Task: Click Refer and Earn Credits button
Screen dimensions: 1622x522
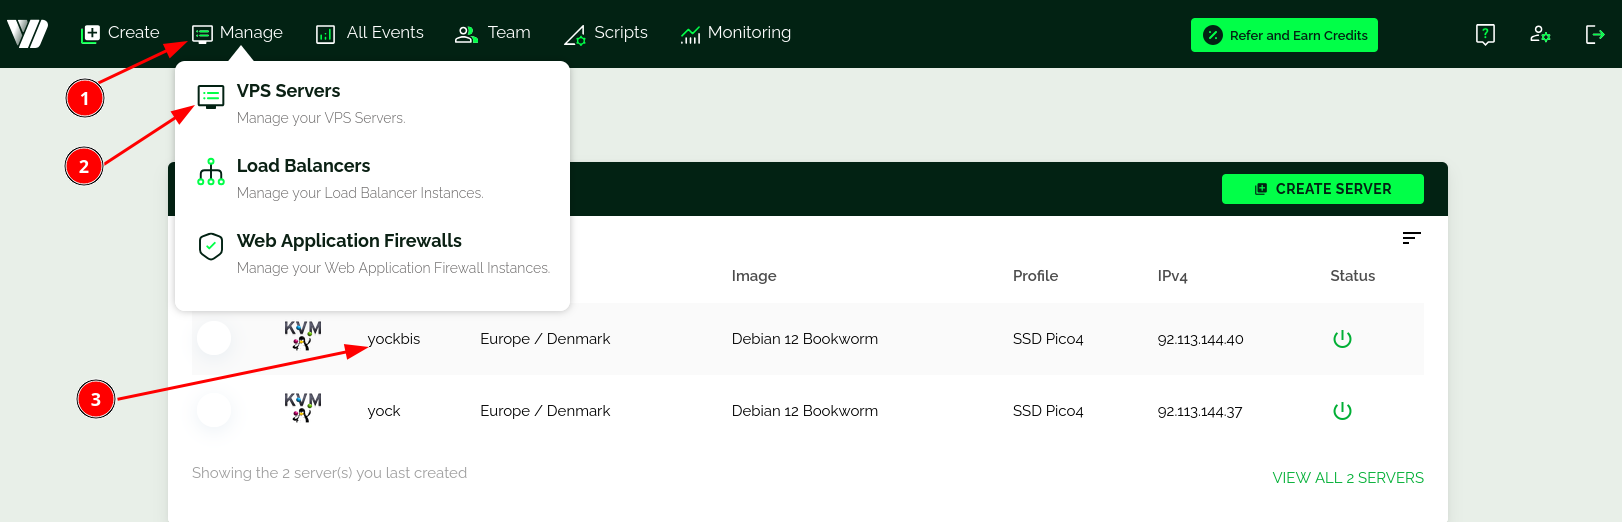Action: 1284,35
